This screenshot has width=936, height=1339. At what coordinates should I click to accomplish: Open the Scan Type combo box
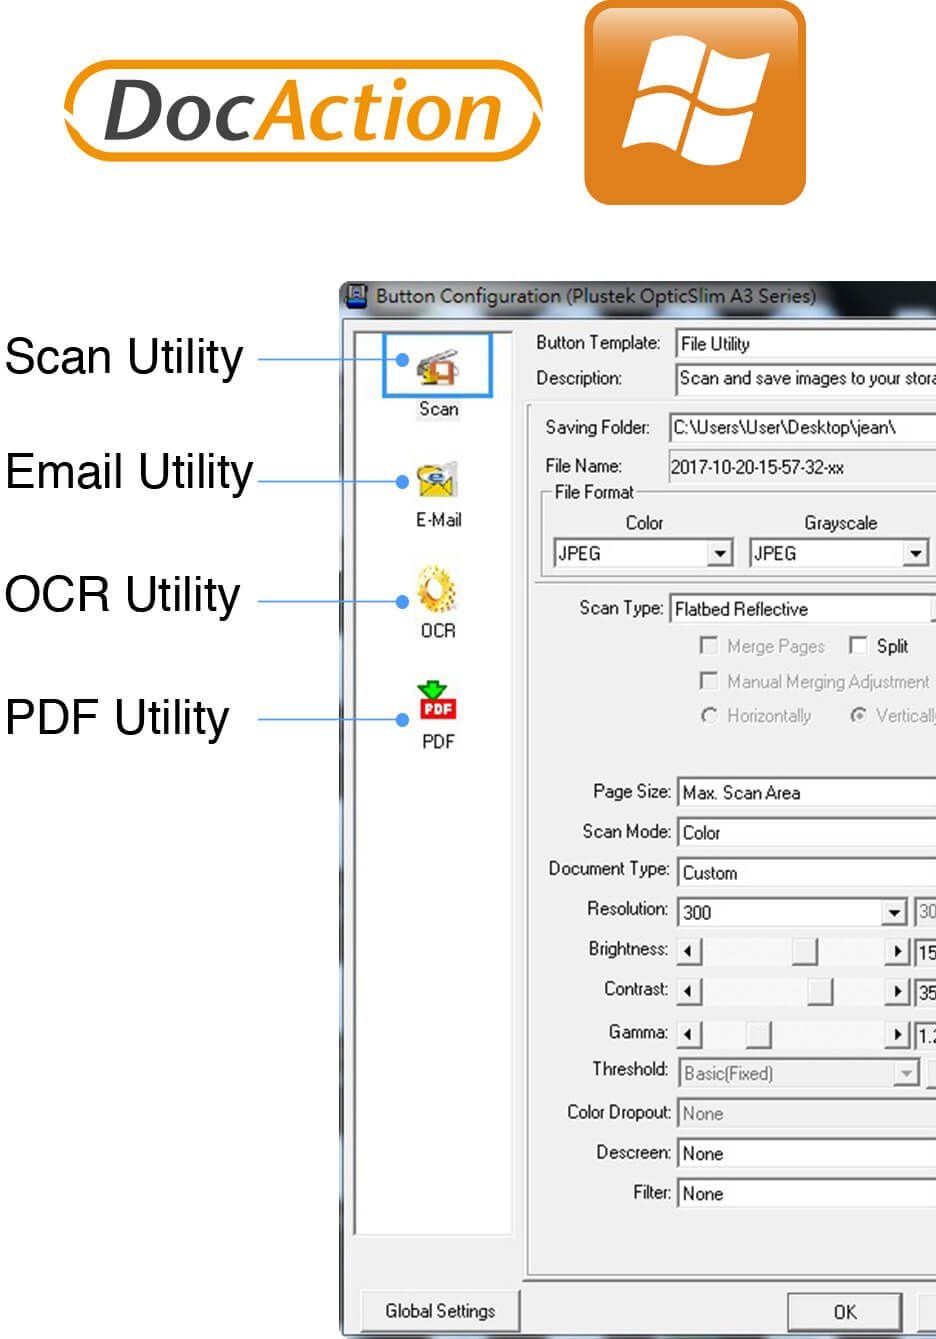click(x=800, y=609)
